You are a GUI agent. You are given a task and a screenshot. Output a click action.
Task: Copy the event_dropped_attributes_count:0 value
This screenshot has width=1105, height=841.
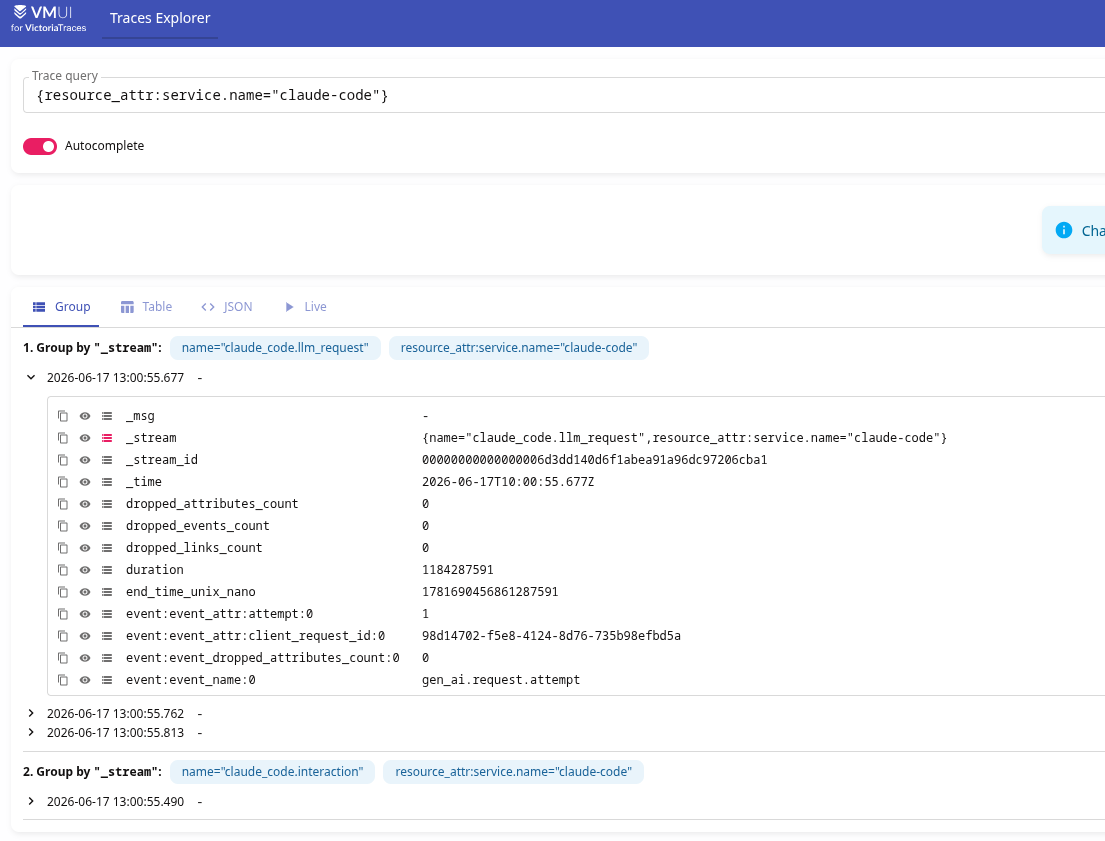coord(63,658)
